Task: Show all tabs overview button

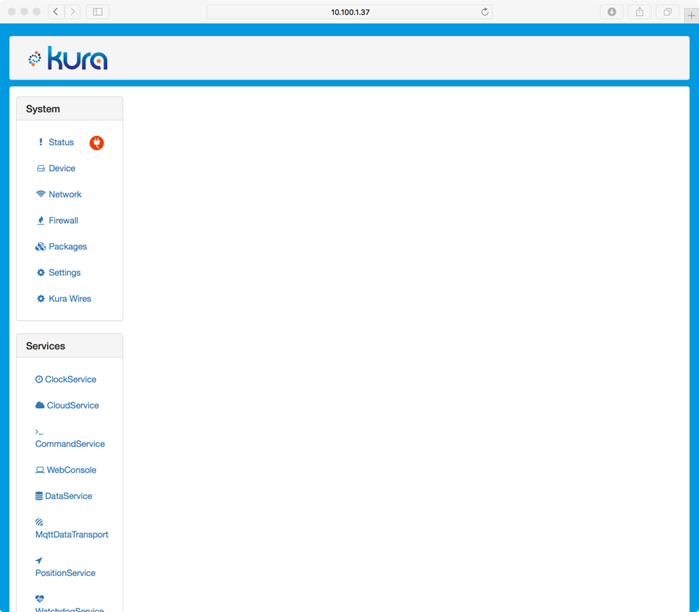Action: tap(667, 12)
